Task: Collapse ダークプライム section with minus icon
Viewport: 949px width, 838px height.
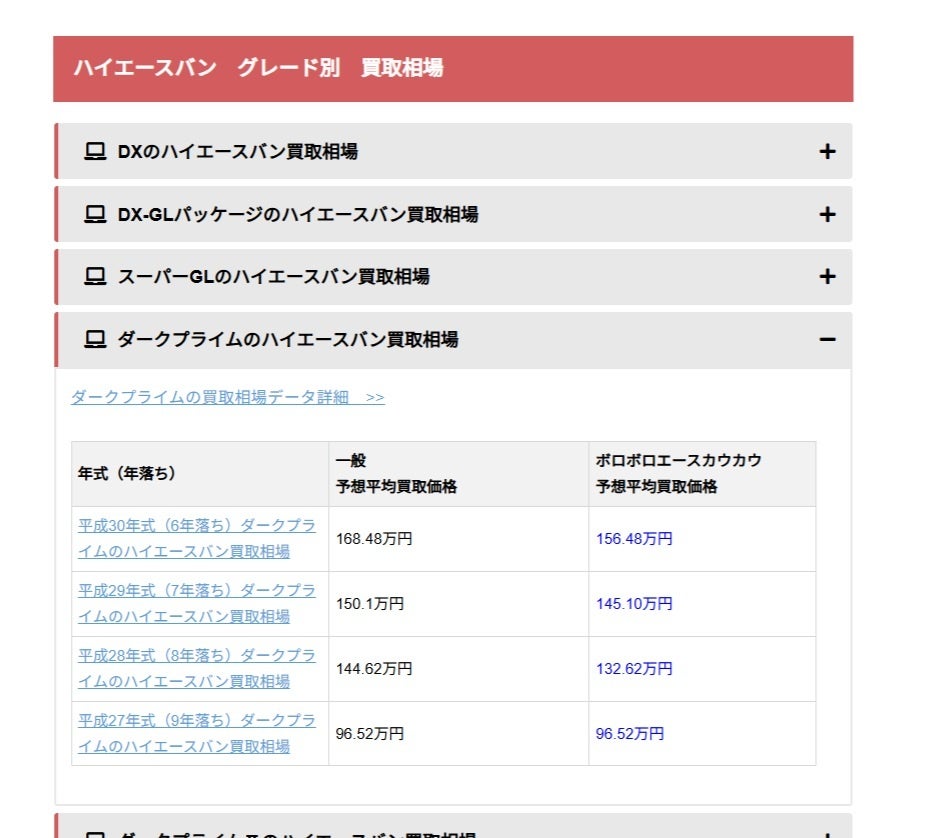Action: (827, 339)
